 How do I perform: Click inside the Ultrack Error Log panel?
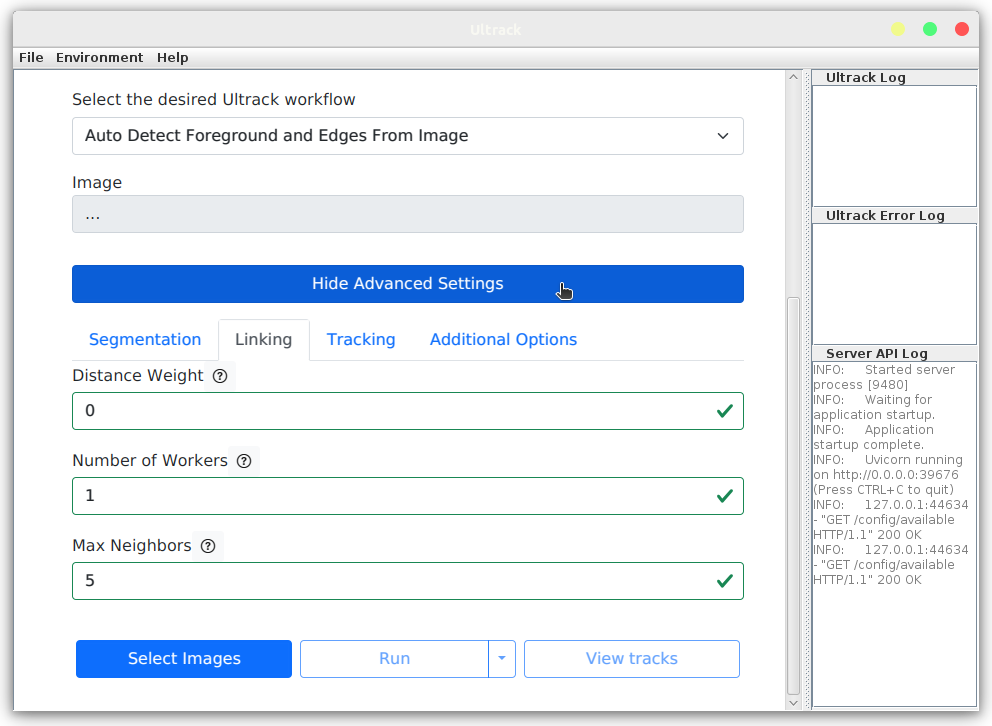click(894, 284)
